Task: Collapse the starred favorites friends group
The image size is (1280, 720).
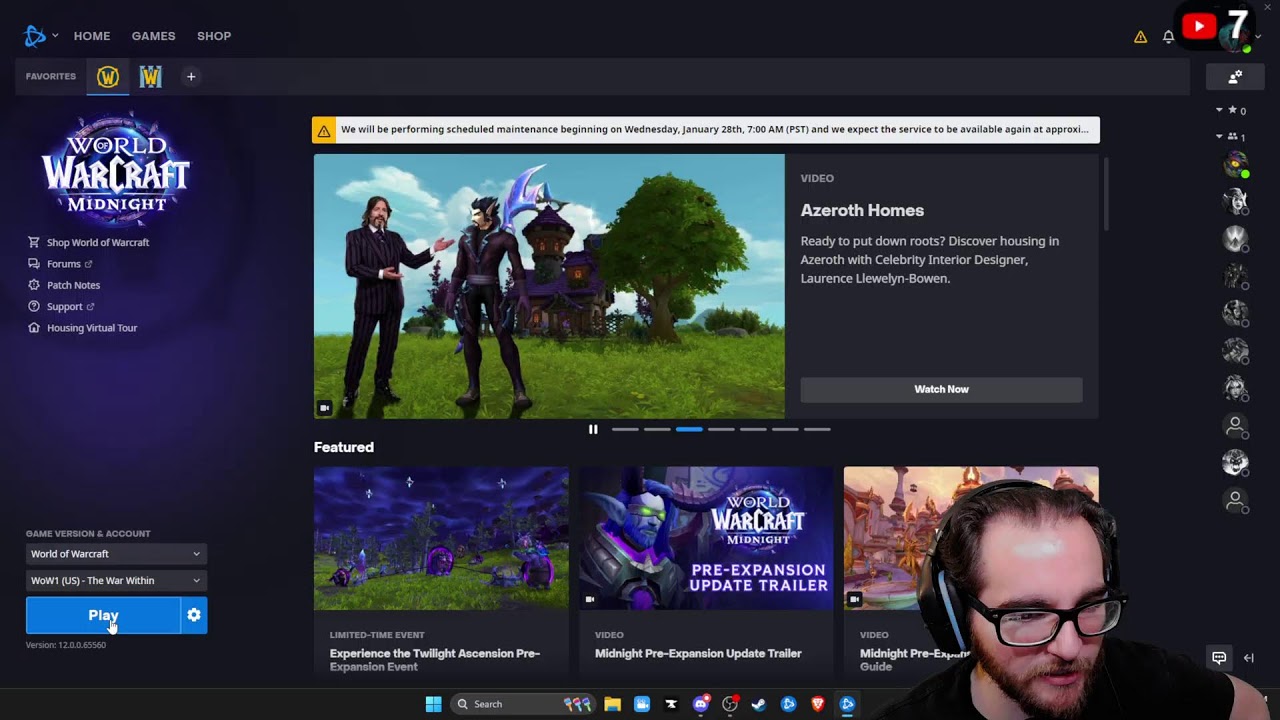Action: (x=1219, y=110)
